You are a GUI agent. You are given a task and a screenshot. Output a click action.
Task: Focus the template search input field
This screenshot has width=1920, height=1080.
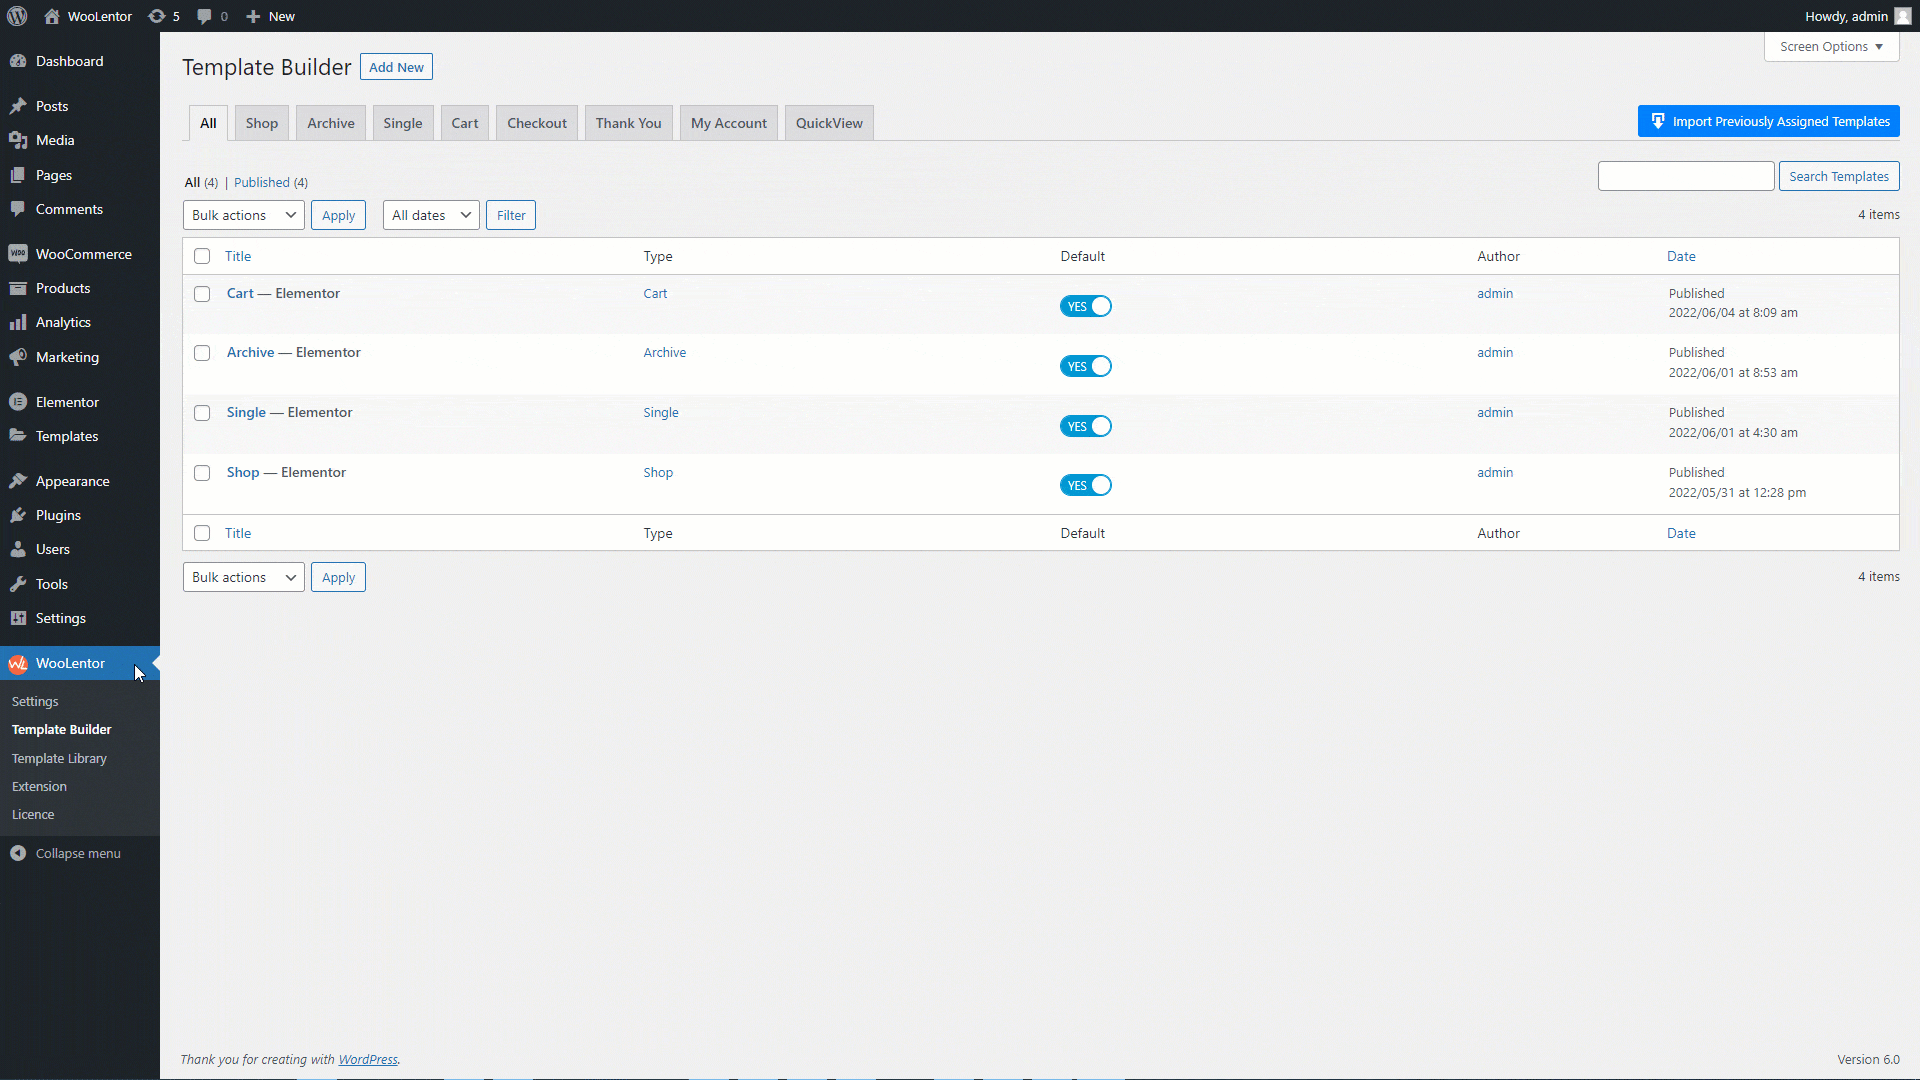click(1686, 176)
